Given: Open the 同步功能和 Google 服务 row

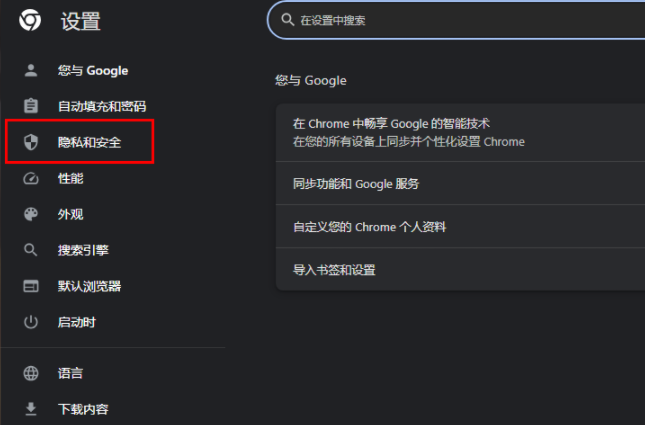Looking at the screenshot, I should click(460, 183).
